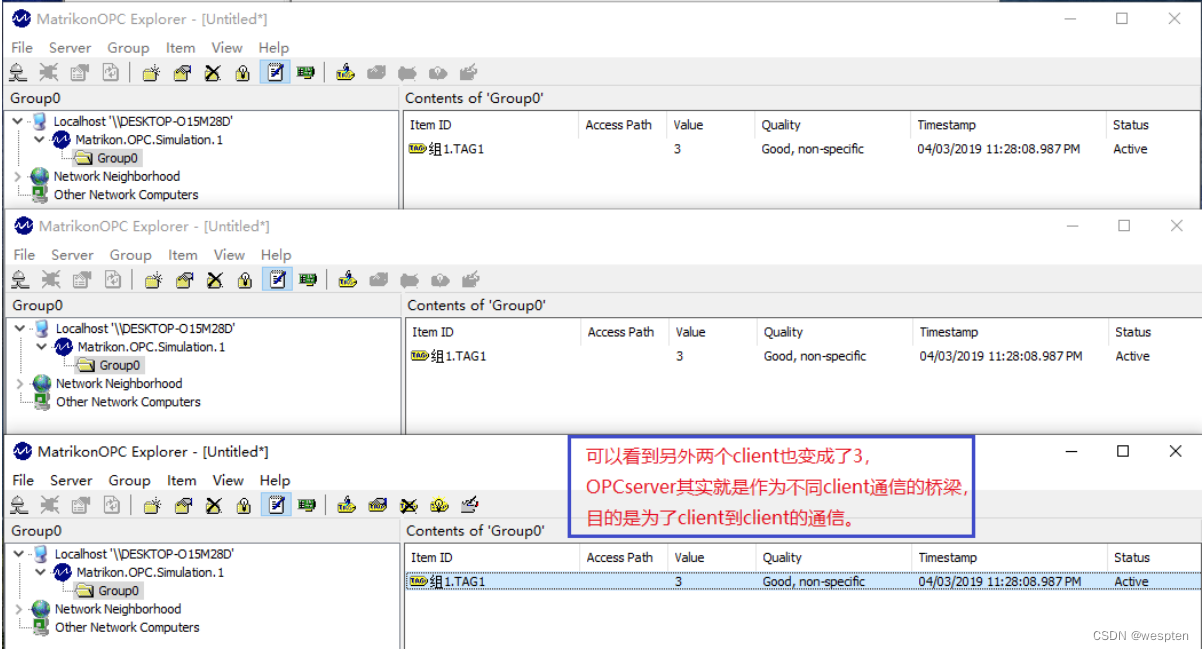This screenshot has height=652, width=1204.
Task: Click the delete item crossed-tag icon, bottom window
Action: pos(408,505)
